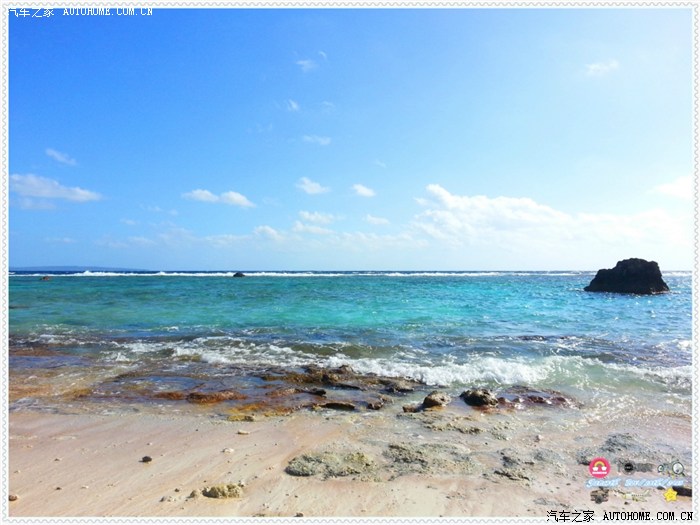Open the top-left AUTOHOME.COM.CN watermark
The height and width of the screenshot is (525, 700).
108,12
